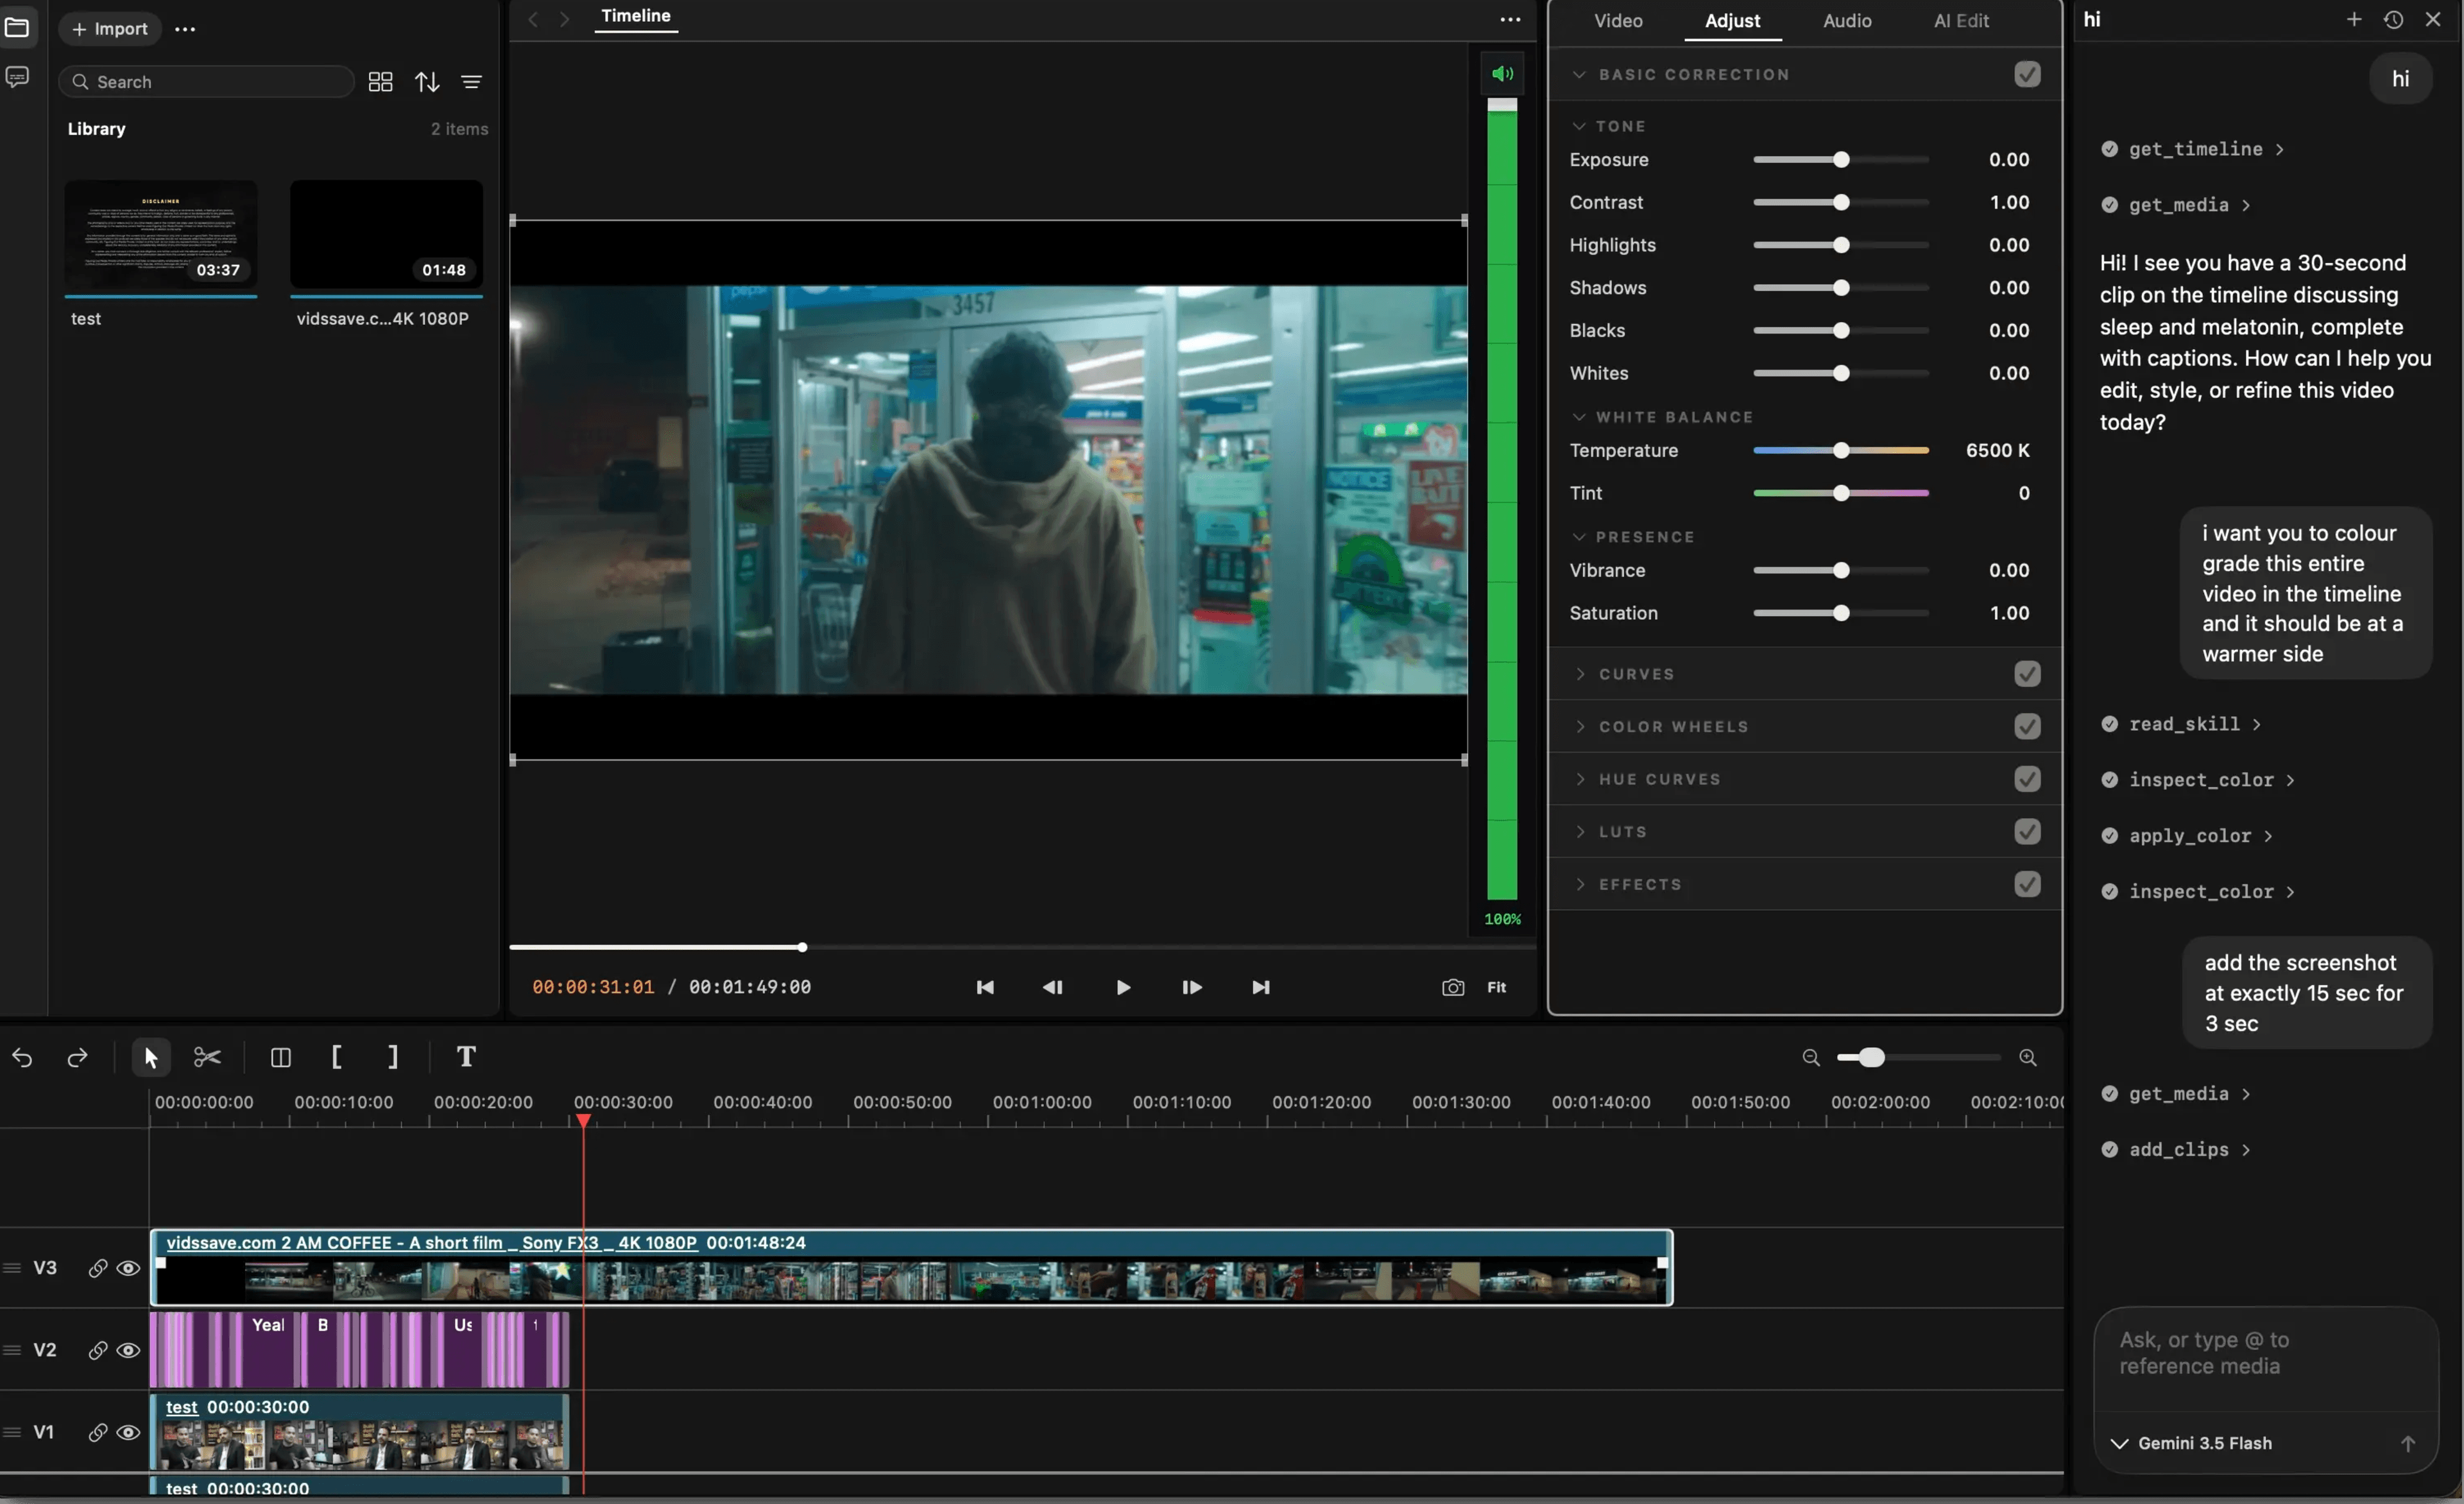Zoom in the timeline

point(2028,1057)
